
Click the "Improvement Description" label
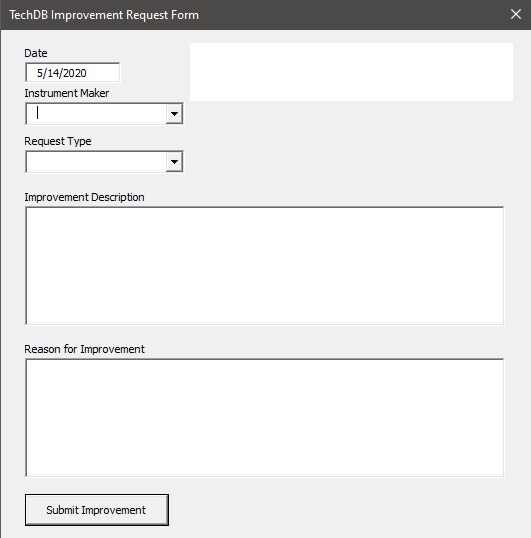[x=84, y=197]
